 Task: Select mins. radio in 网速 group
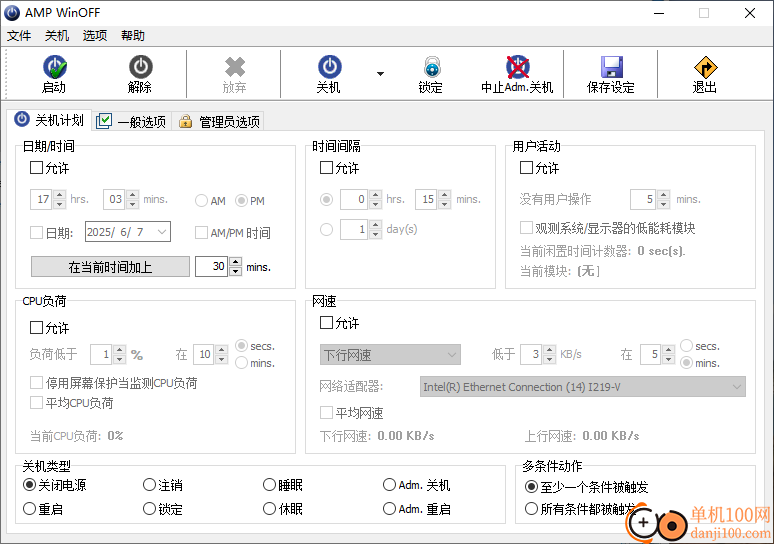[686, 363]
